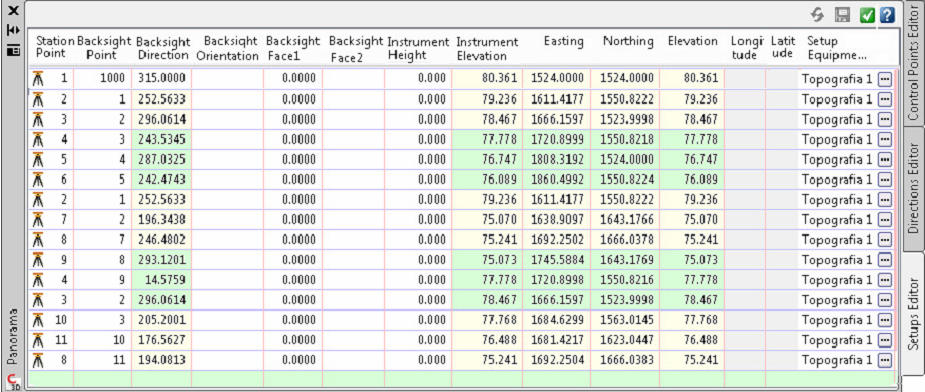Click the refresh icon in the toolbar
Screen dimensions: 925x392
817,15
